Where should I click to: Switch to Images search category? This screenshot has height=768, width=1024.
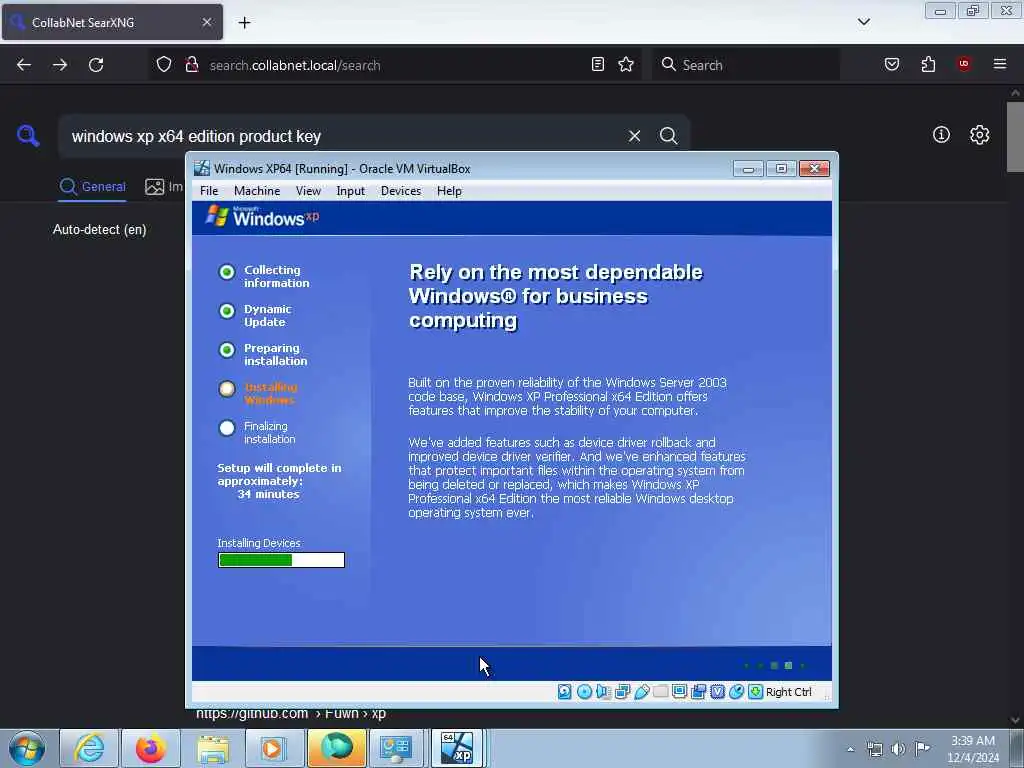pyautogui.click(x=164, y=187)
